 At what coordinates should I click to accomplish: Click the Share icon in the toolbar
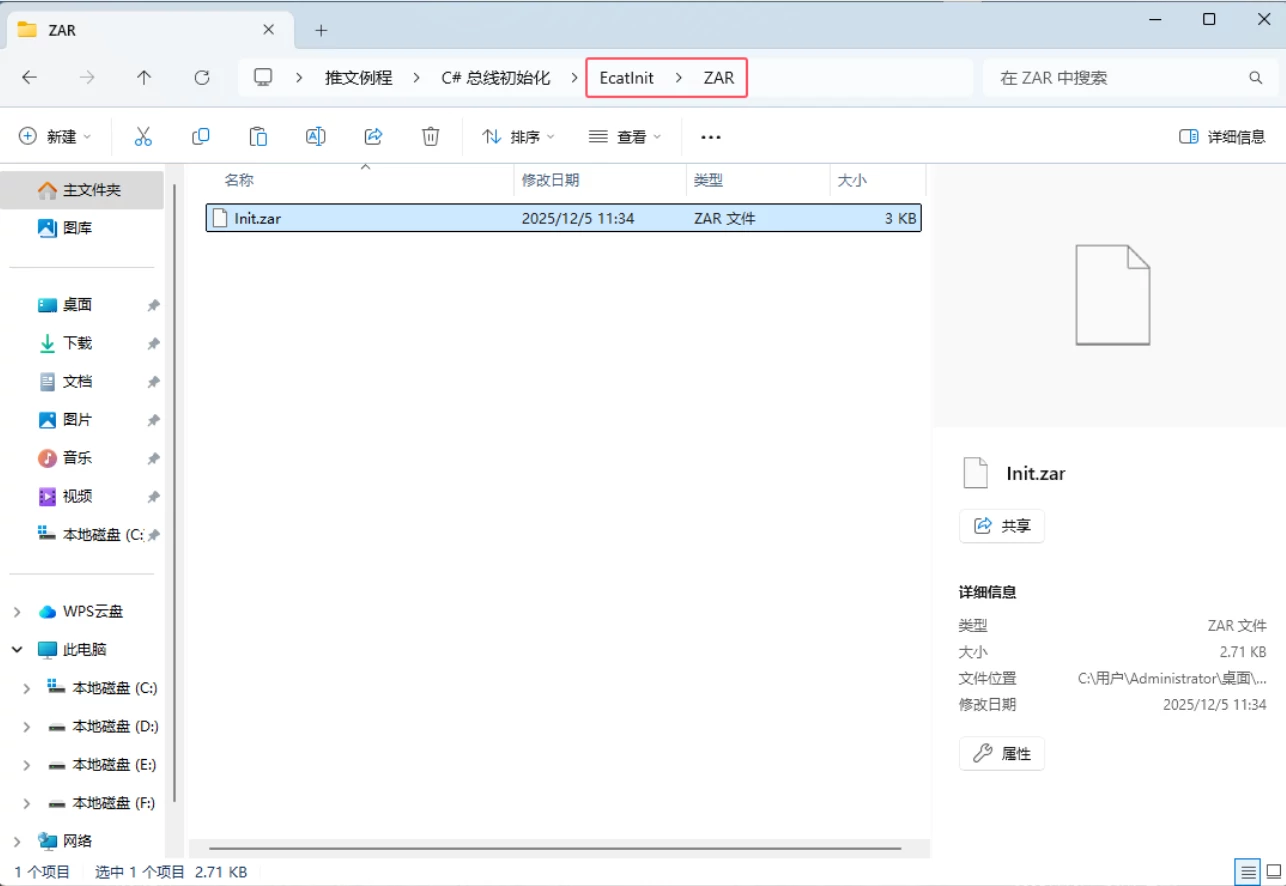(x=373, y=136)
